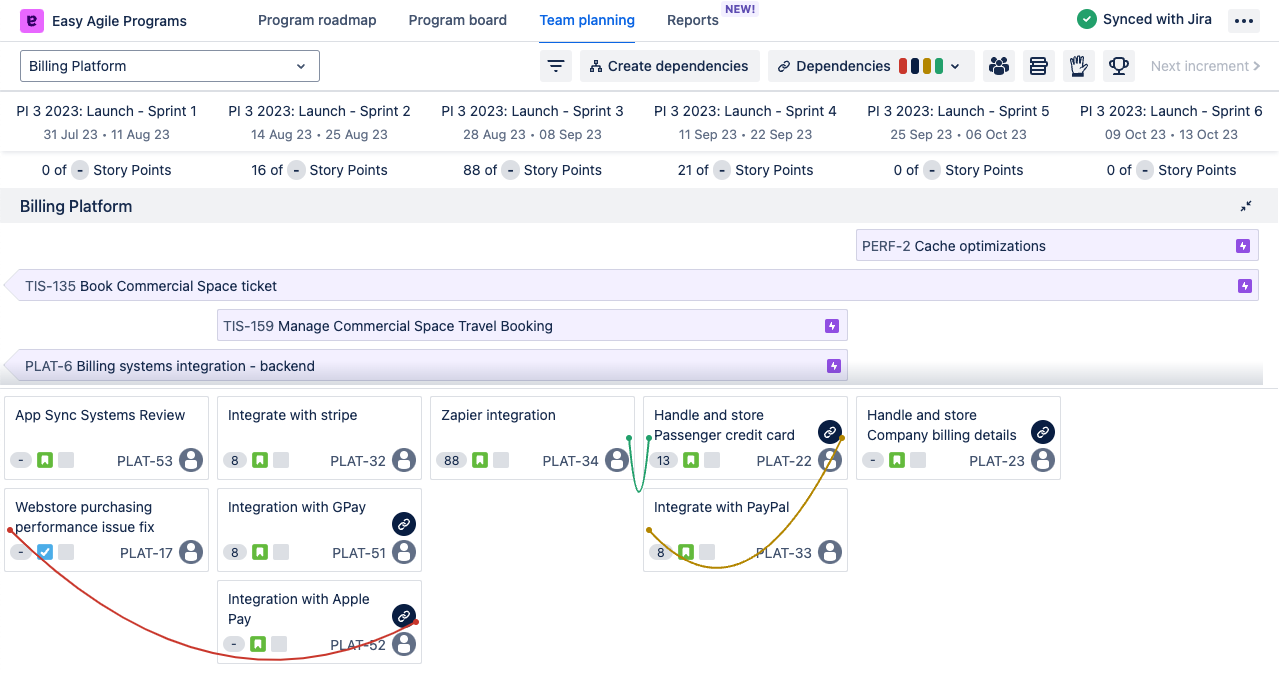1279x675 pixels.
Task: Switch to the Program roadmap tab
Action: pos(317,20)
